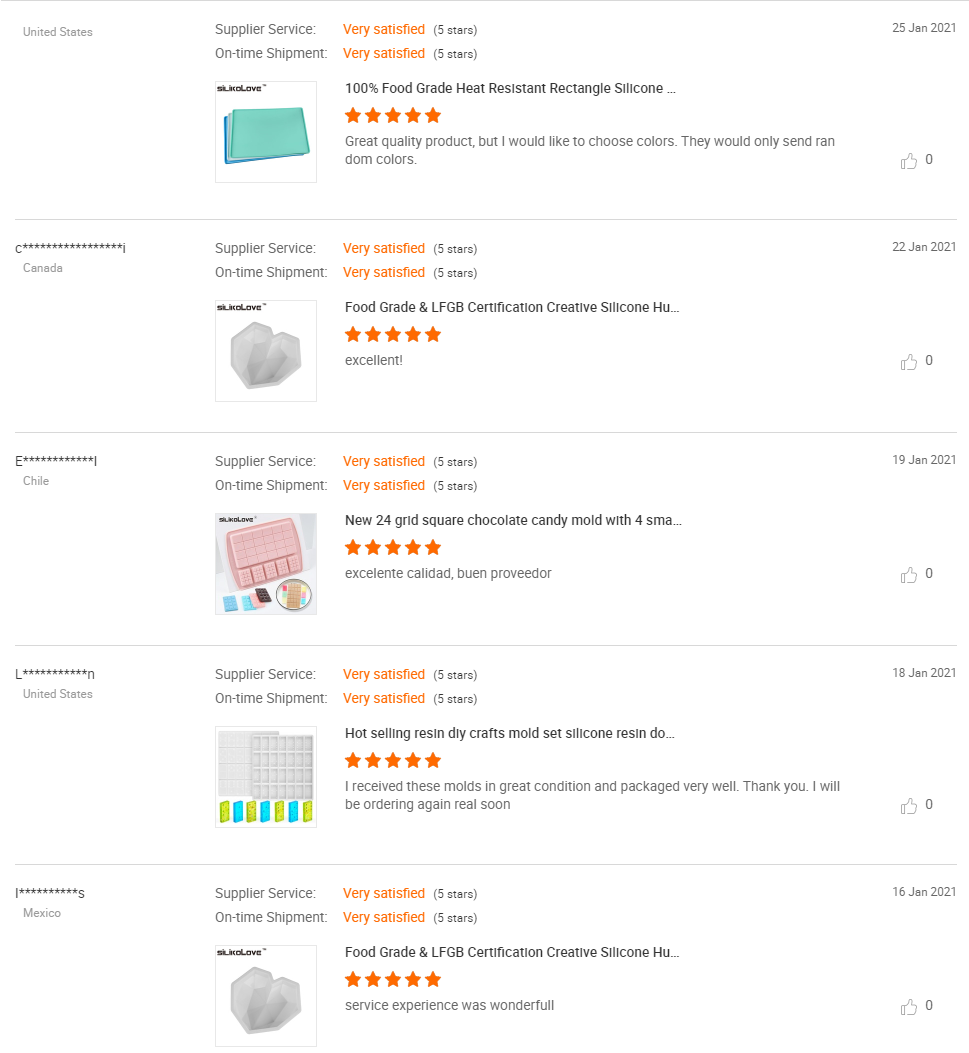Viewport: 969px width, 1053px height.
Task: Open "100% Food Grade Heat Resistant Rectangle Silicone" product link
Action: point(510,89)
